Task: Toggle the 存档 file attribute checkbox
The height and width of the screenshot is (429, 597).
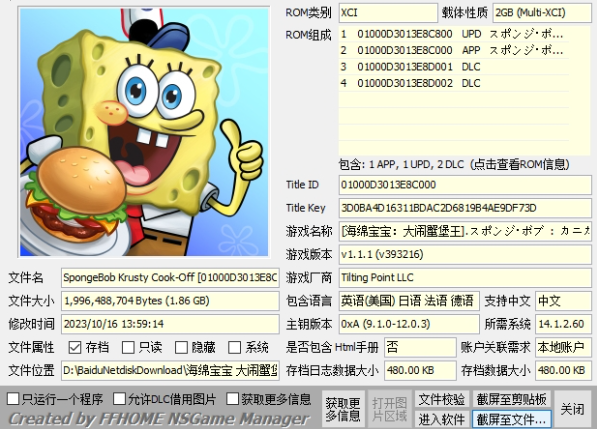Action: [75, 347]
